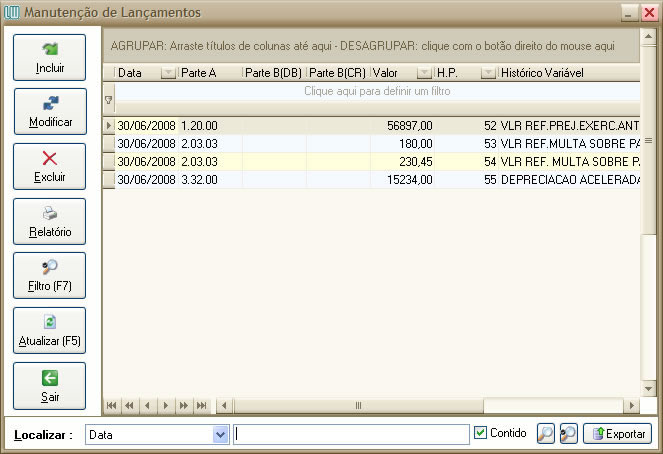
Task: Click horizontal scrollbar right arrow
Action: [x=632, y=406]
